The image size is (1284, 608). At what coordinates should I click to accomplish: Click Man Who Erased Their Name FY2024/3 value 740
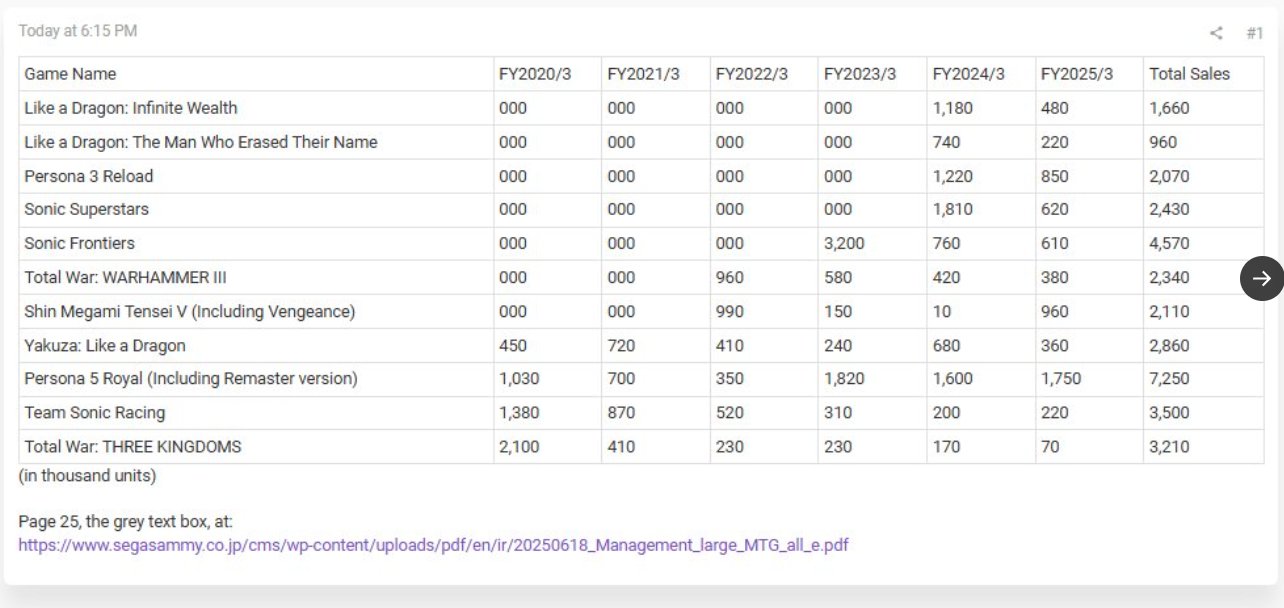pyautogui.click(x=946, y=142)
